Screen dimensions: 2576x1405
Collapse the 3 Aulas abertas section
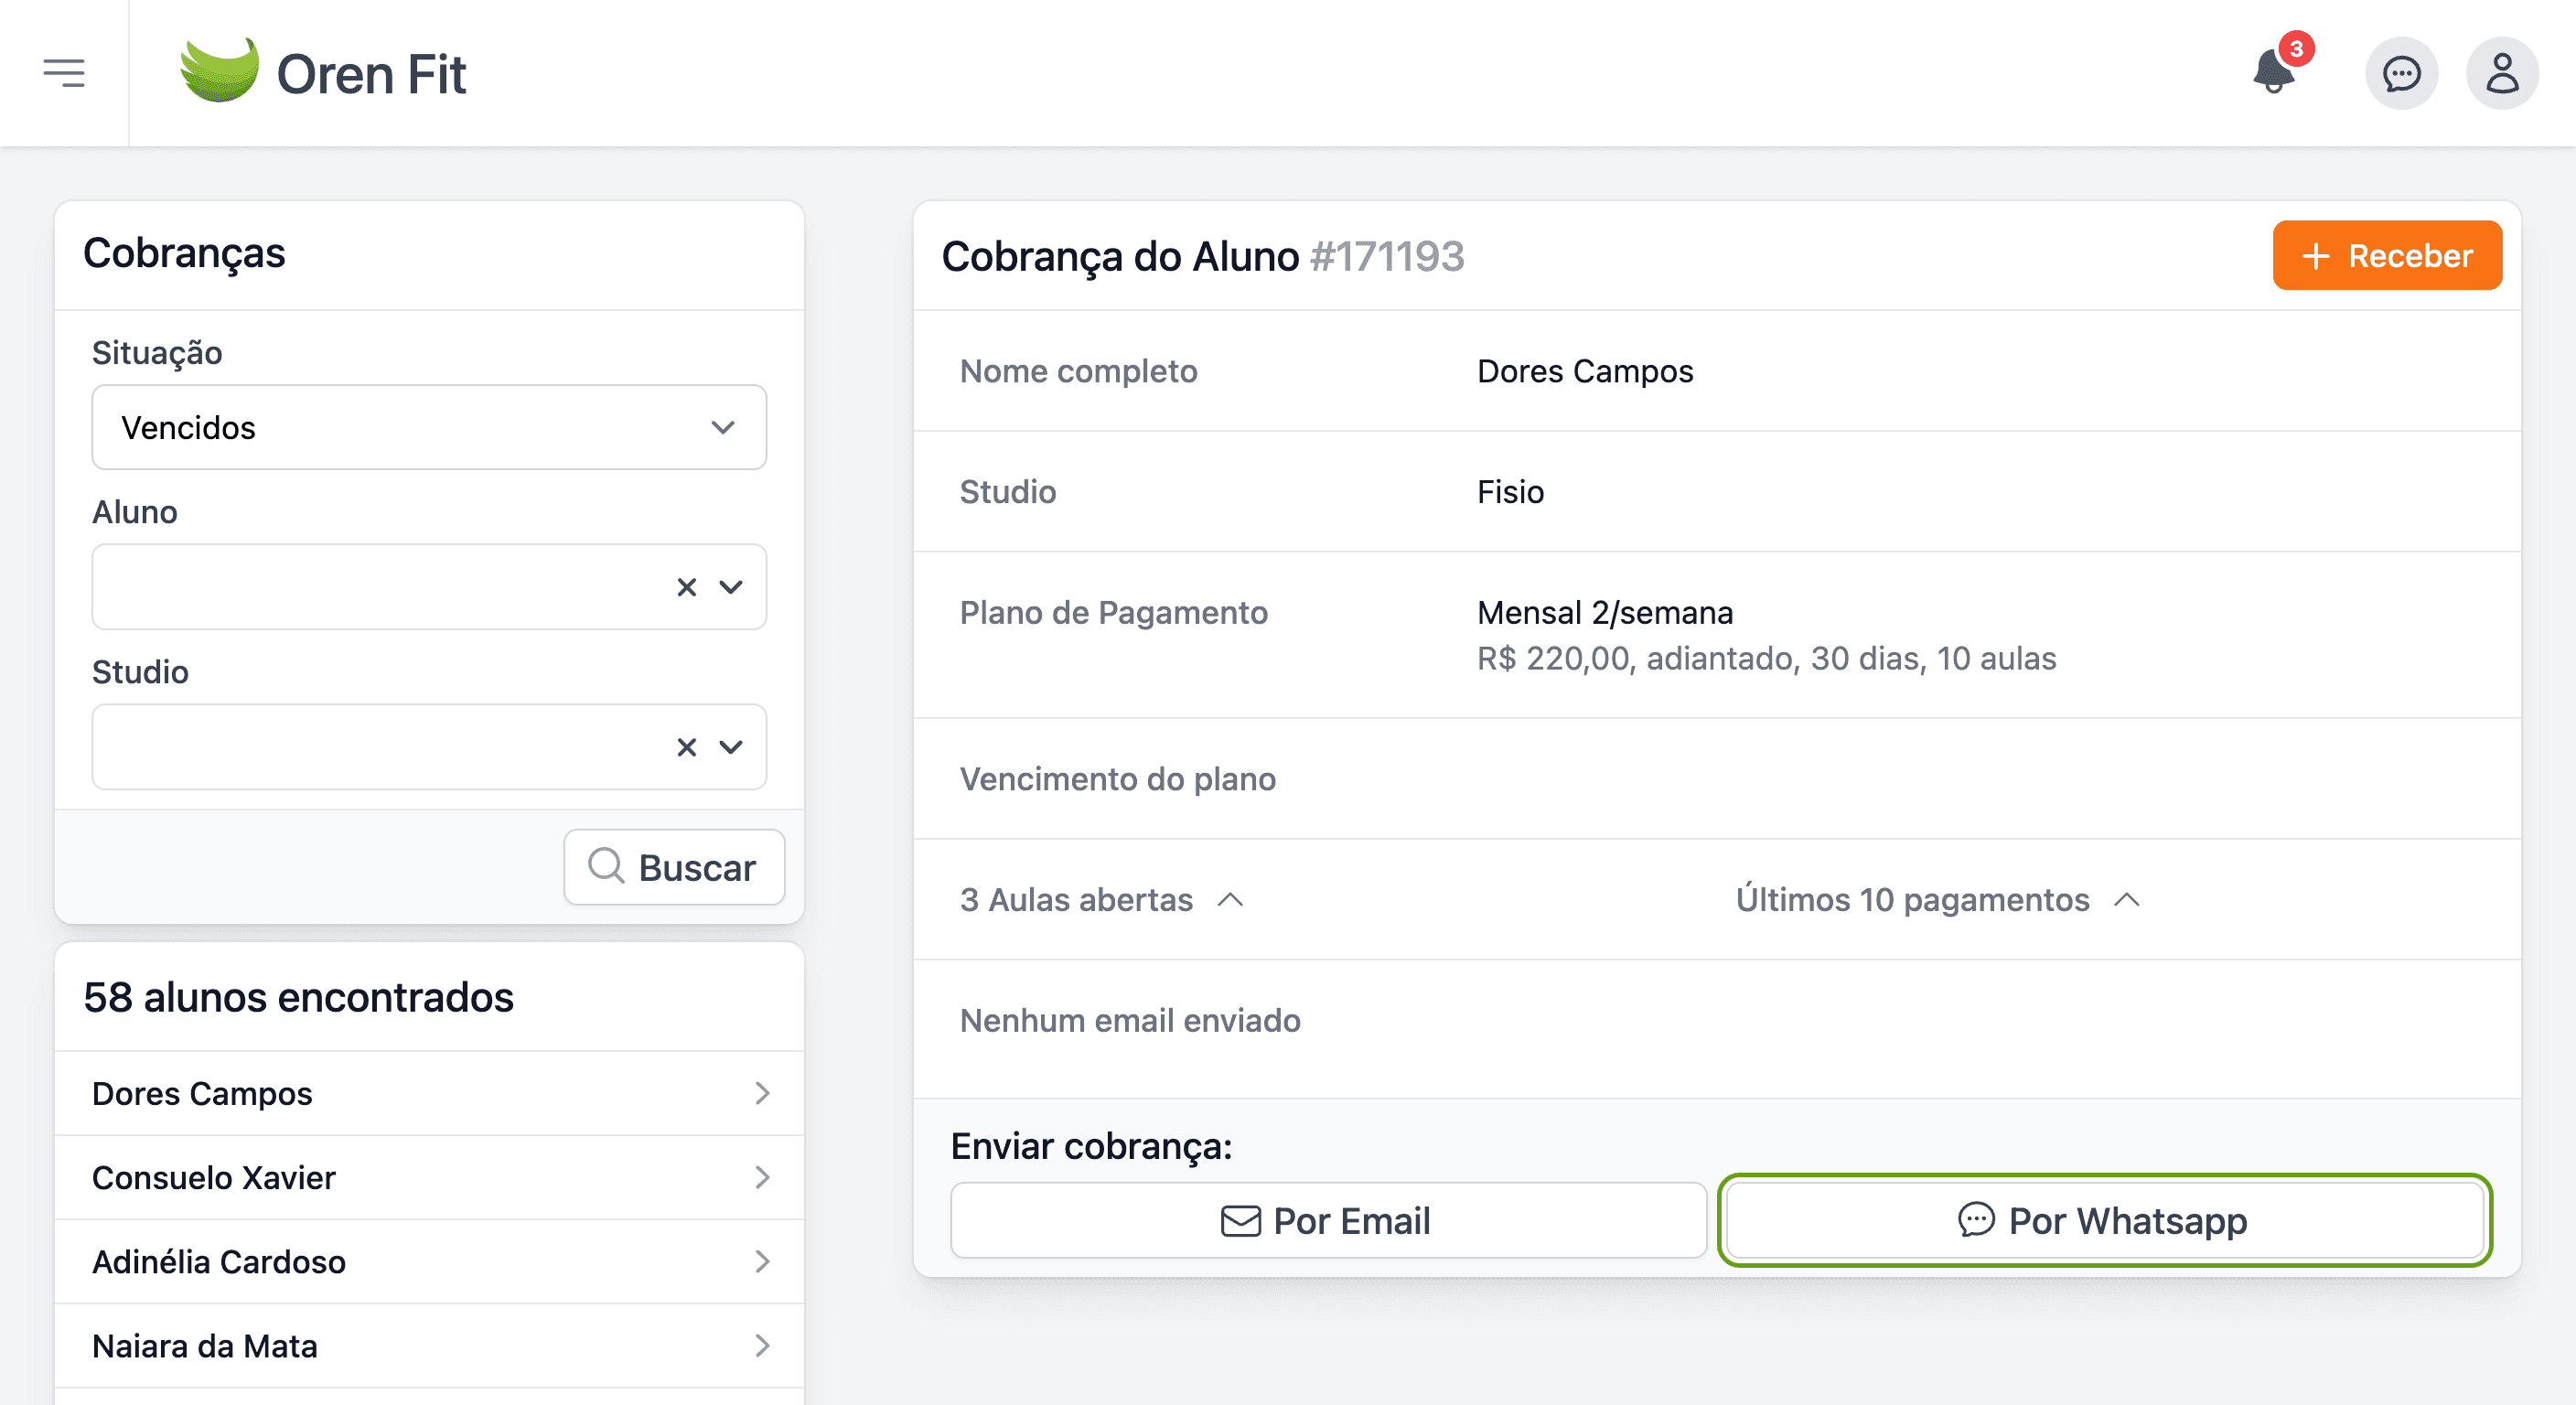click(1101, 899)
